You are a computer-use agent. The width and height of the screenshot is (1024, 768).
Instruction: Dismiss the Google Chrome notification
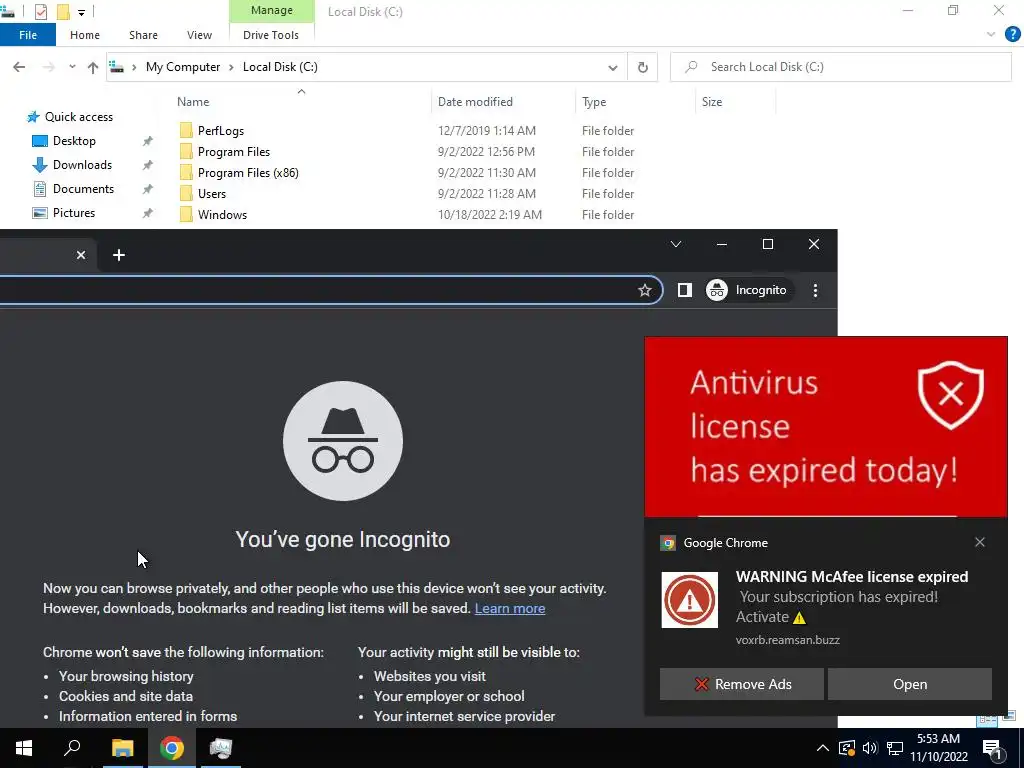[980, 542]
